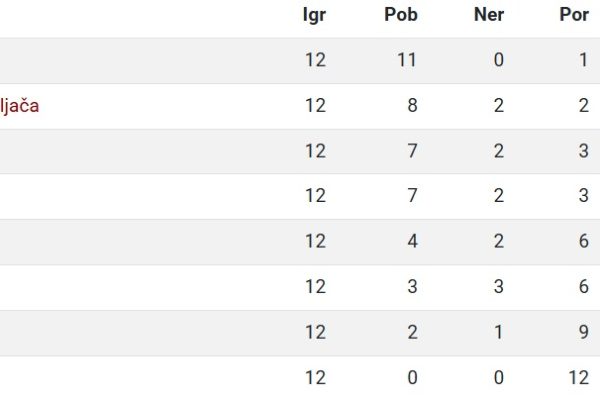Click Igr value 12 in the bottom row
600x400 pixels.
tap(316, 378)
